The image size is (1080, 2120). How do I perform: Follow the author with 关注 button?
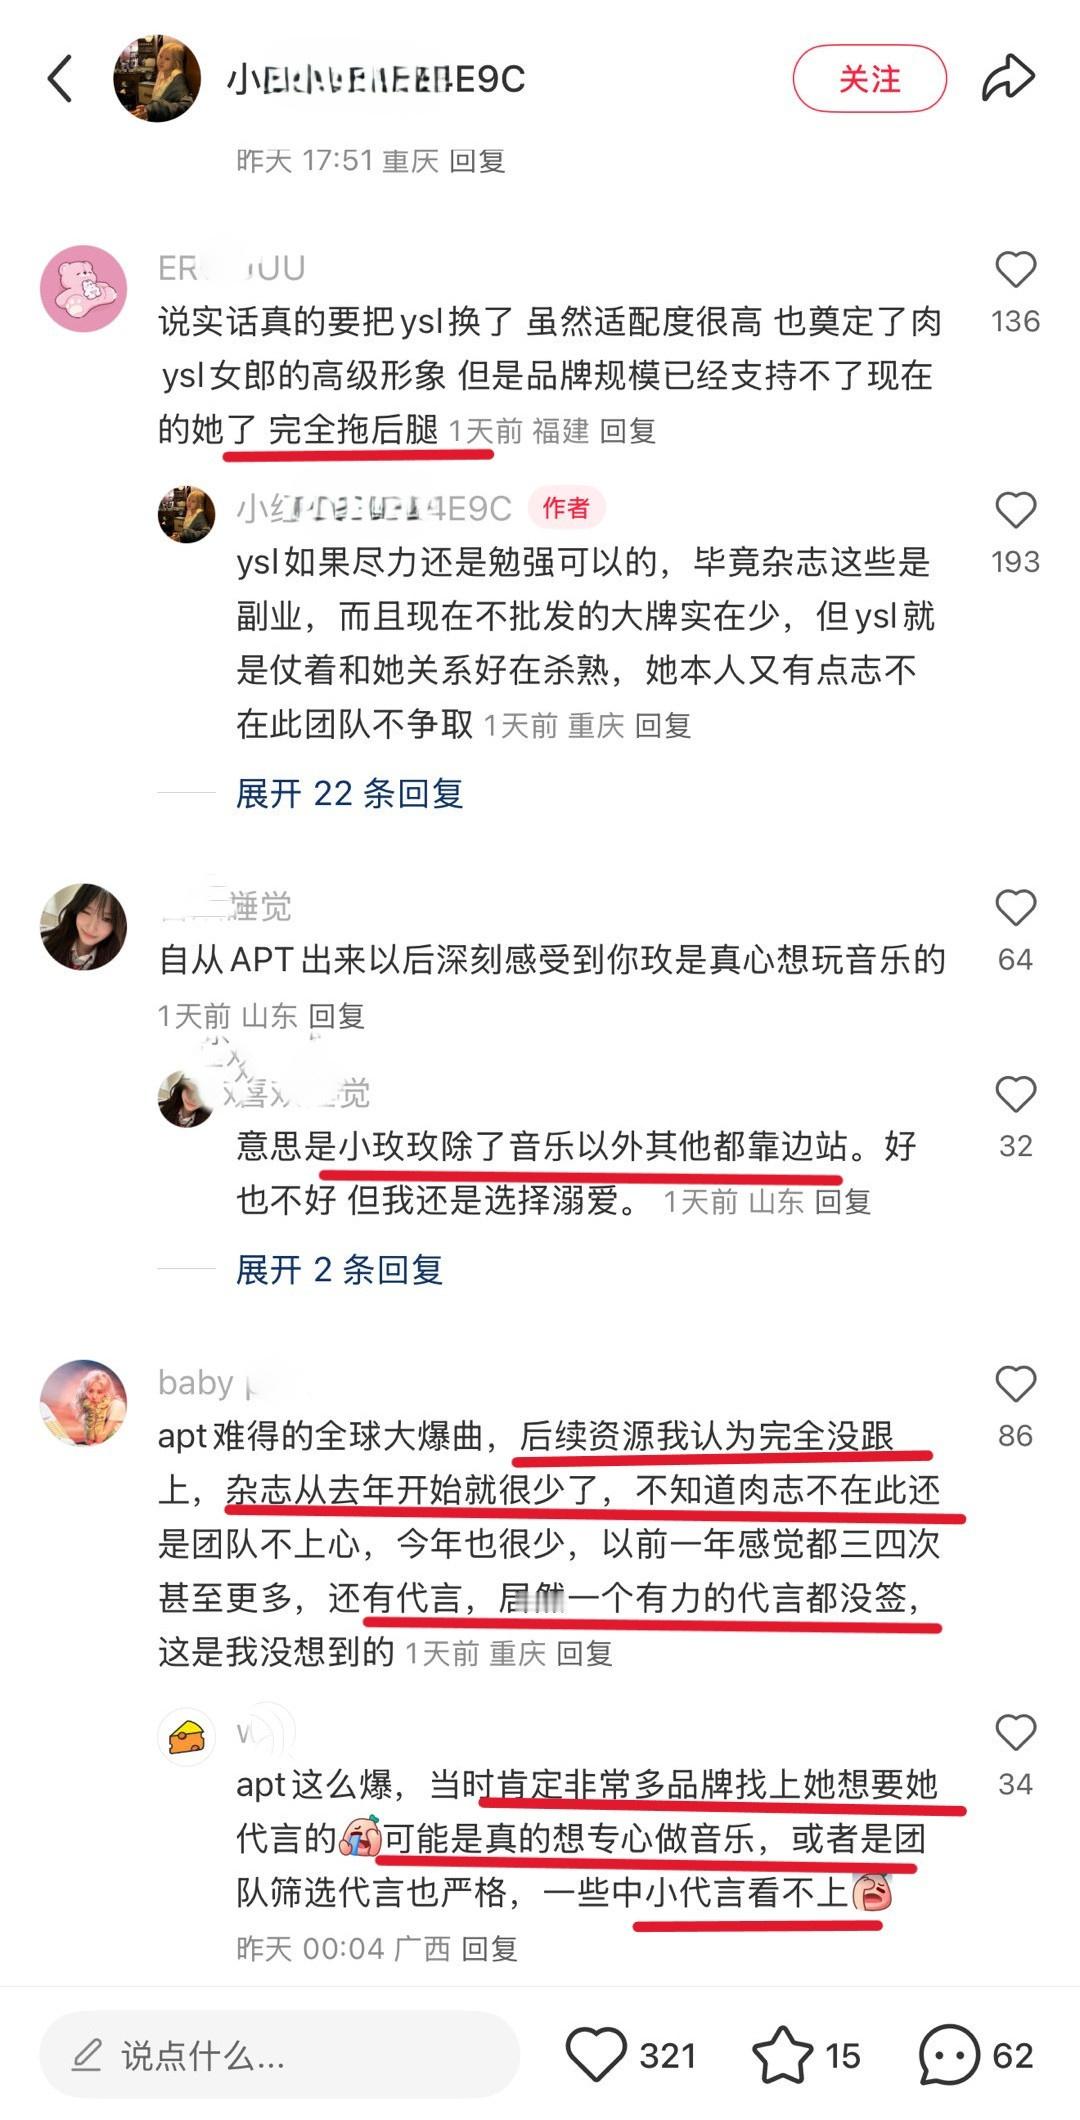(x=869, y=79)
